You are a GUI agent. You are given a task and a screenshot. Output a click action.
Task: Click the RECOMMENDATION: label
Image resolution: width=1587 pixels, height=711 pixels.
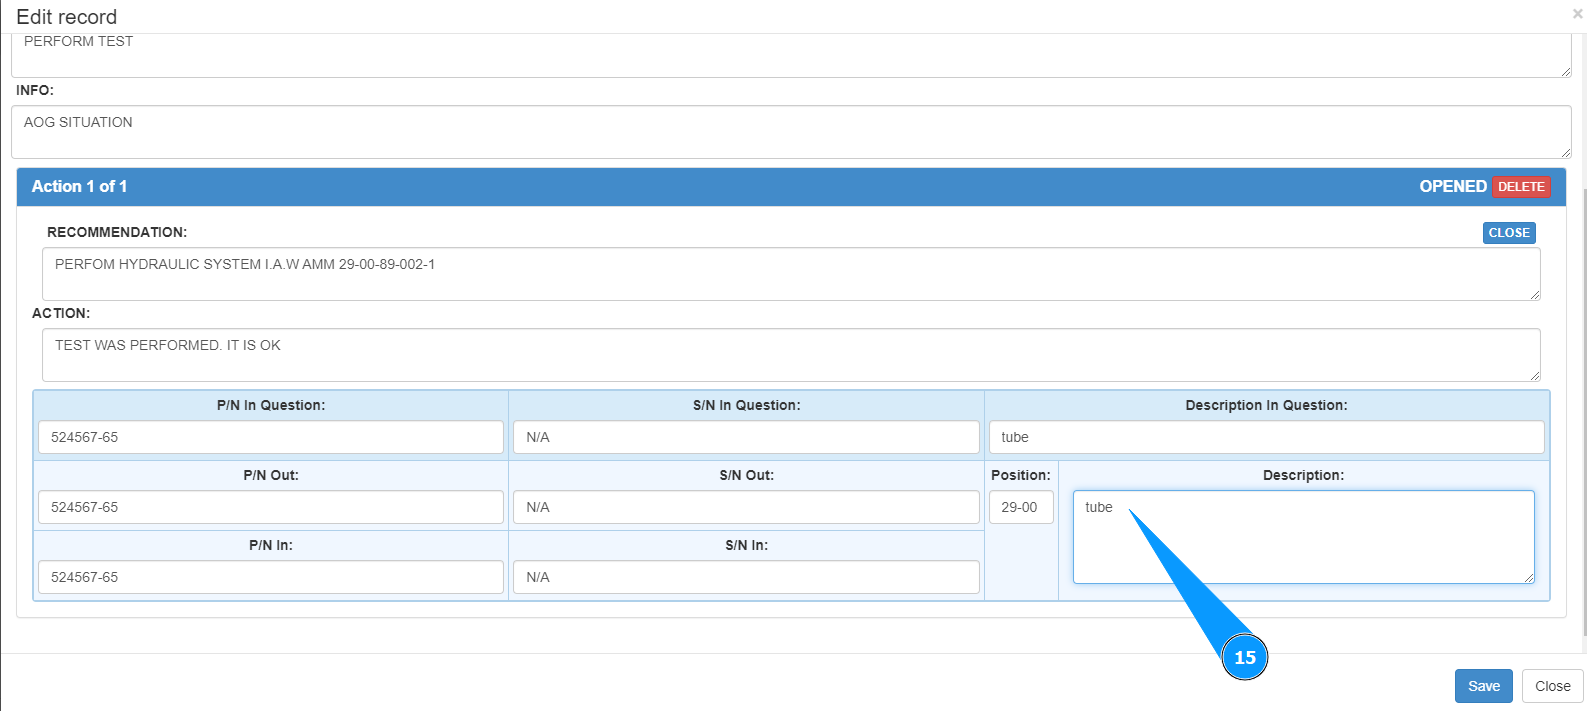point(117,232)
